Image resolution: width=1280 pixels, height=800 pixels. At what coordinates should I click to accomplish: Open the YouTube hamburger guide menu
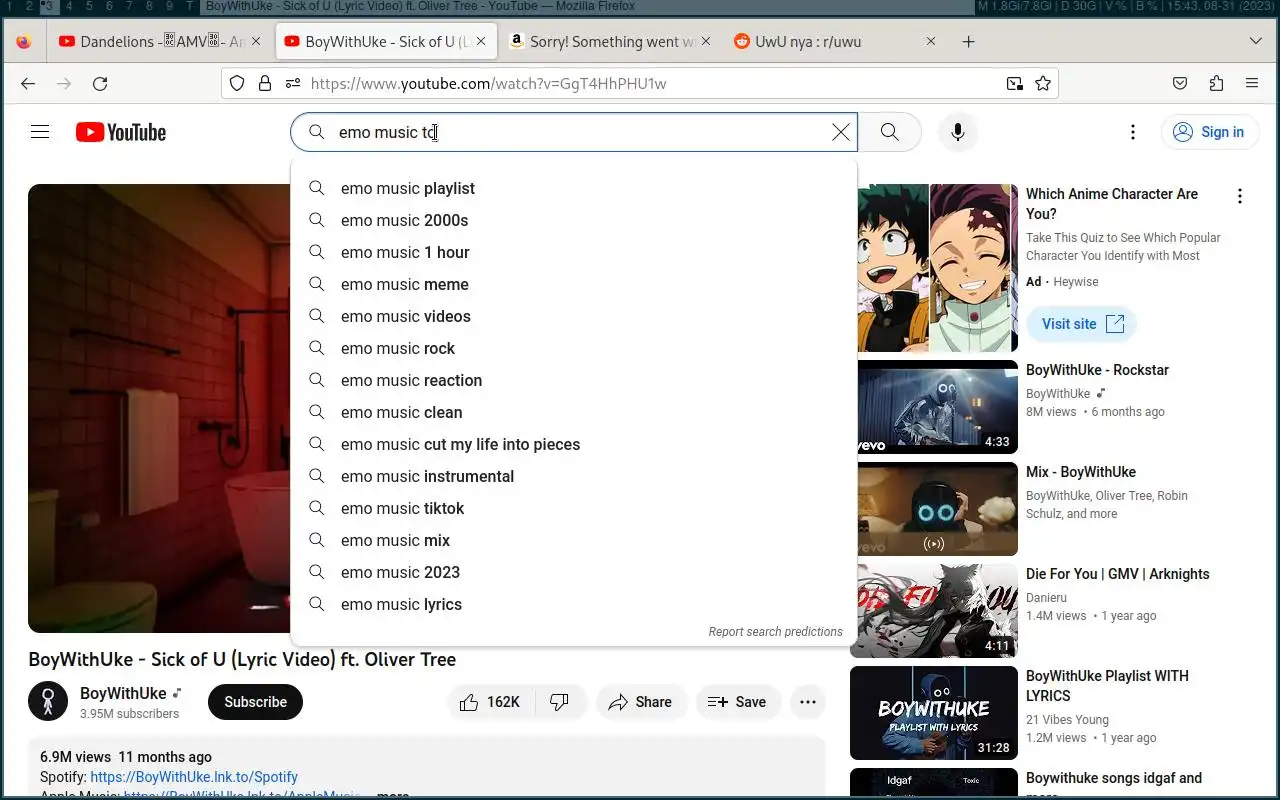(x=40, y=132)
